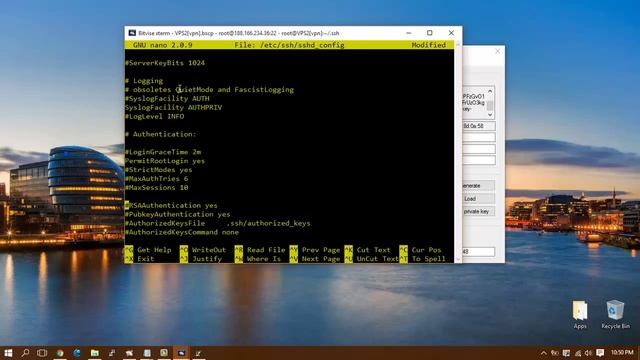Launch Microsoft Edge from the taskbar
The image size is (640, 360).
click(77, 353)
